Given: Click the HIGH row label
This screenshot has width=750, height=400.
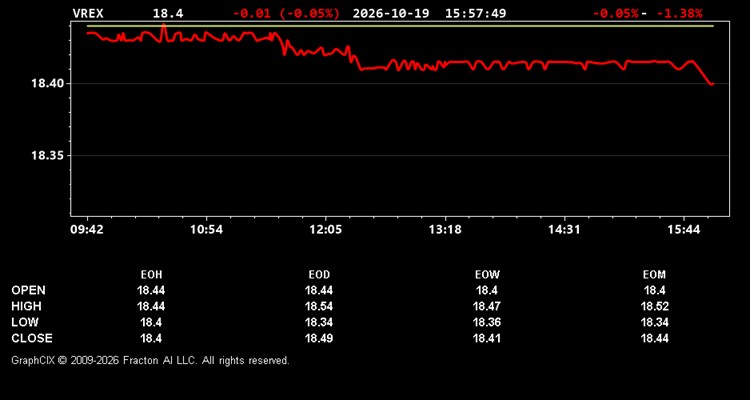Looking at the screenshot, I should click(x=27, y=306).
